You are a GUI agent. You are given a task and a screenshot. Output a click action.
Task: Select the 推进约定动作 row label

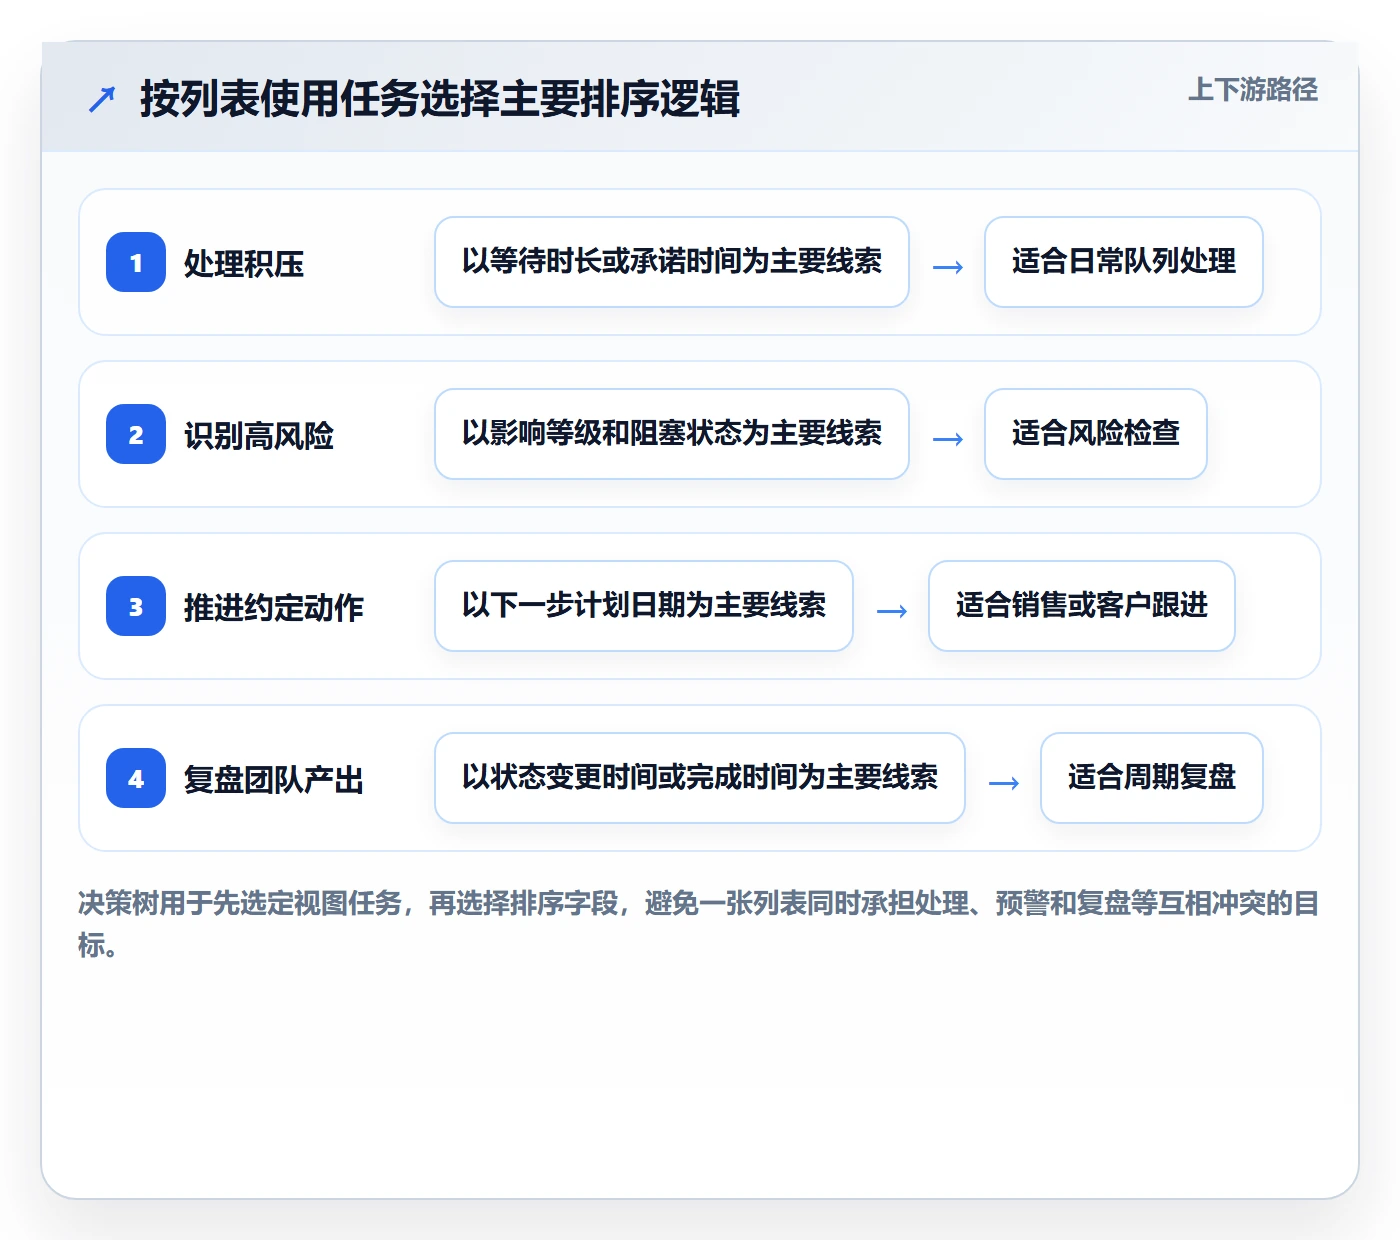click(274, 607)
